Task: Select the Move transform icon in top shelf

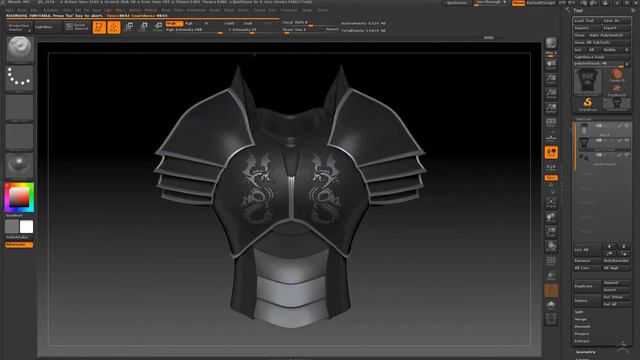Action: 129,27
